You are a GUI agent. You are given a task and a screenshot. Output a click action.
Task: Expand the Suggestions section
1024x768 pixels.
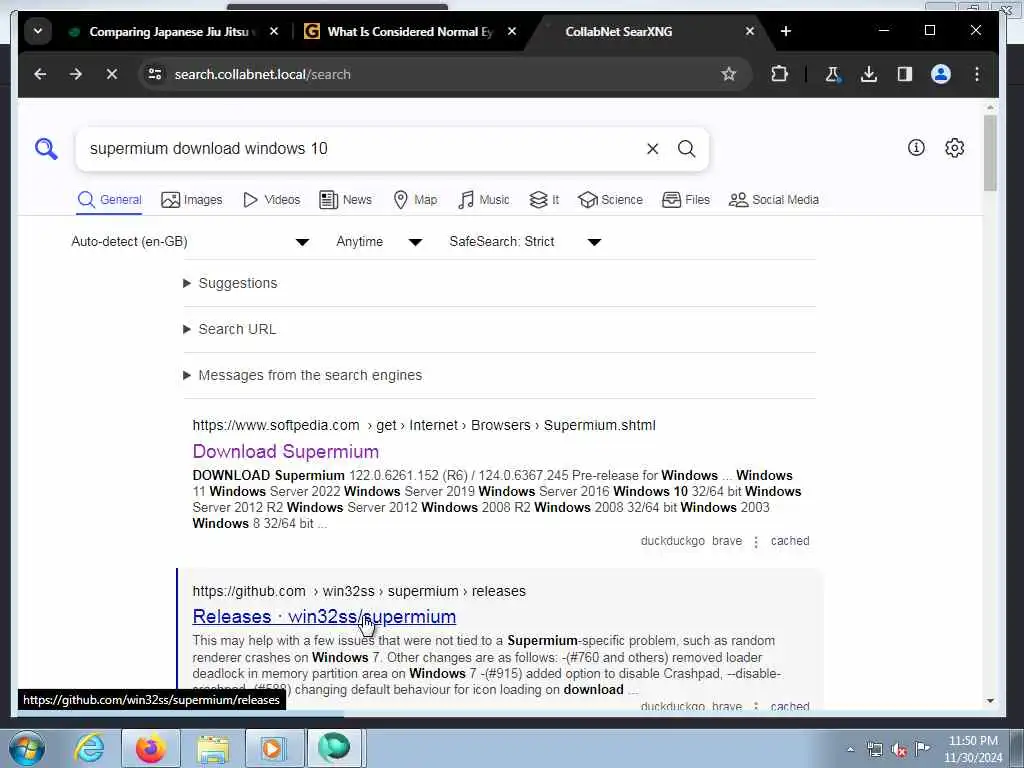[x=231, y=283]
